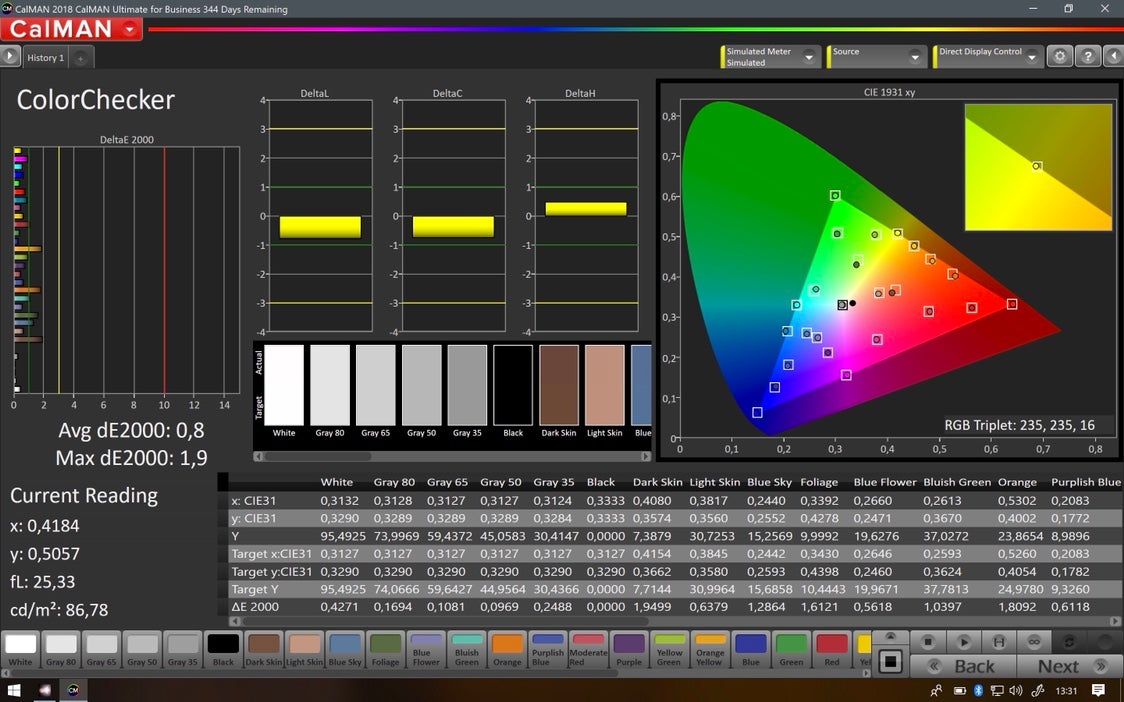Click the arrow button right of the help icon
This screenshot has height=702, width=1124.
click(x=1113, y=56)
